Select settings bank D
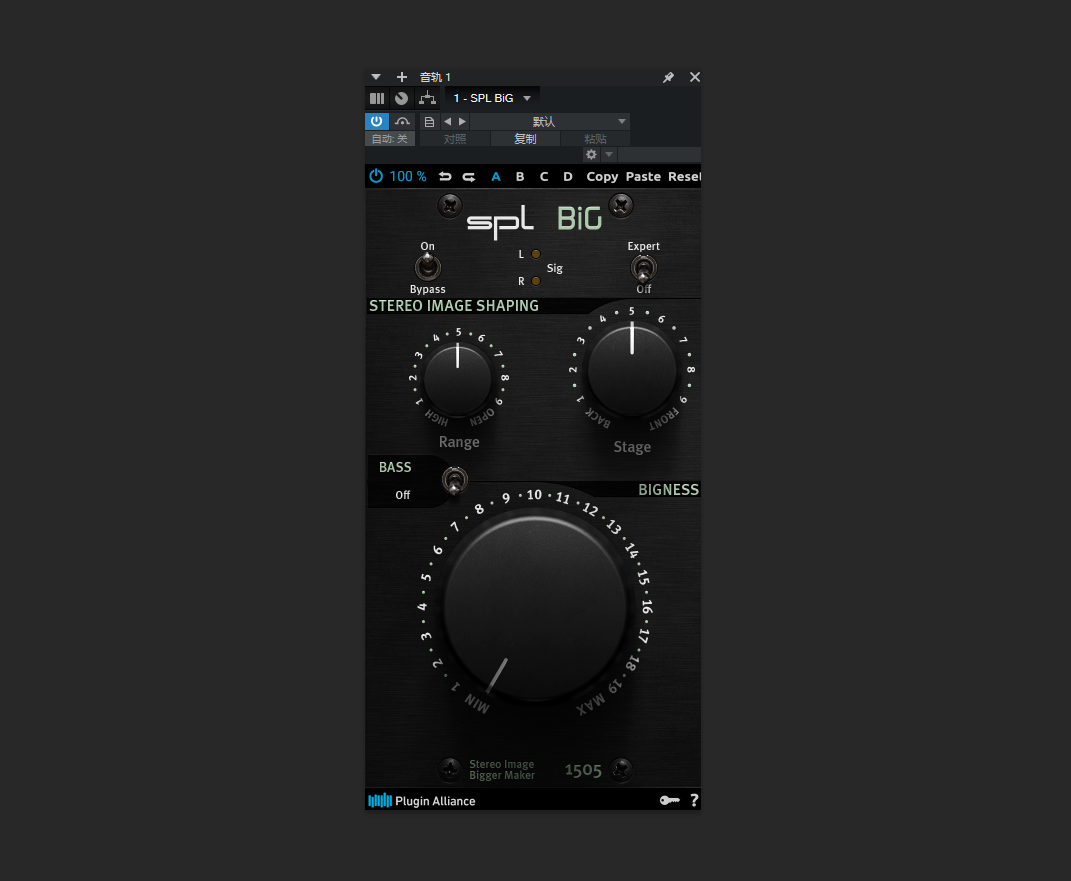The image size is (1071, 881). pyautogui.click(x=568, y=176)
